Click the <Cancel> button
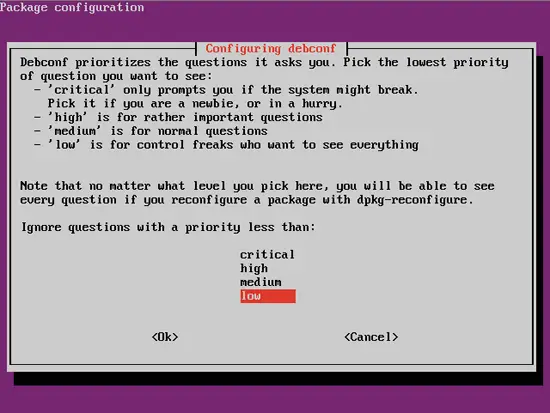 click(371, 337)
